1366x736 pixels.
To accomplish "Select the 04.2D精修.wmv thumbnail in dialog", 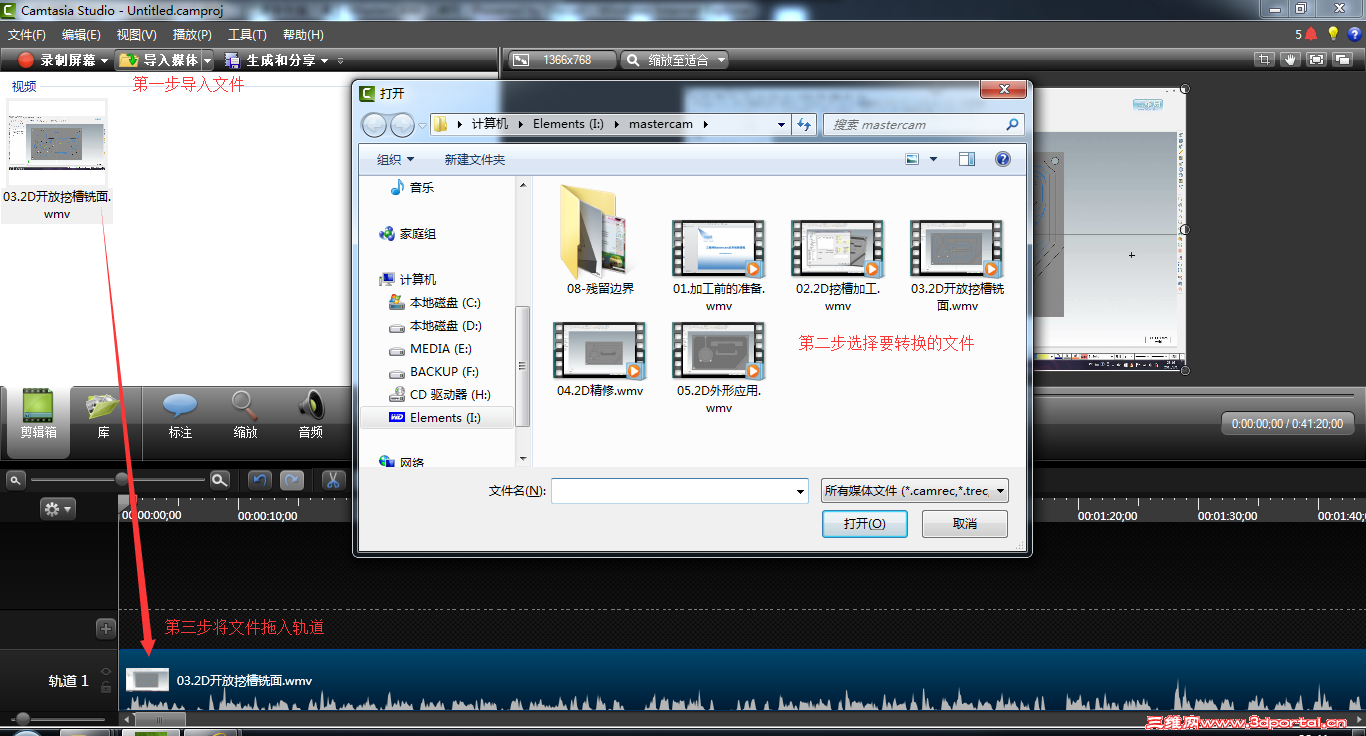I will point(600,351).
